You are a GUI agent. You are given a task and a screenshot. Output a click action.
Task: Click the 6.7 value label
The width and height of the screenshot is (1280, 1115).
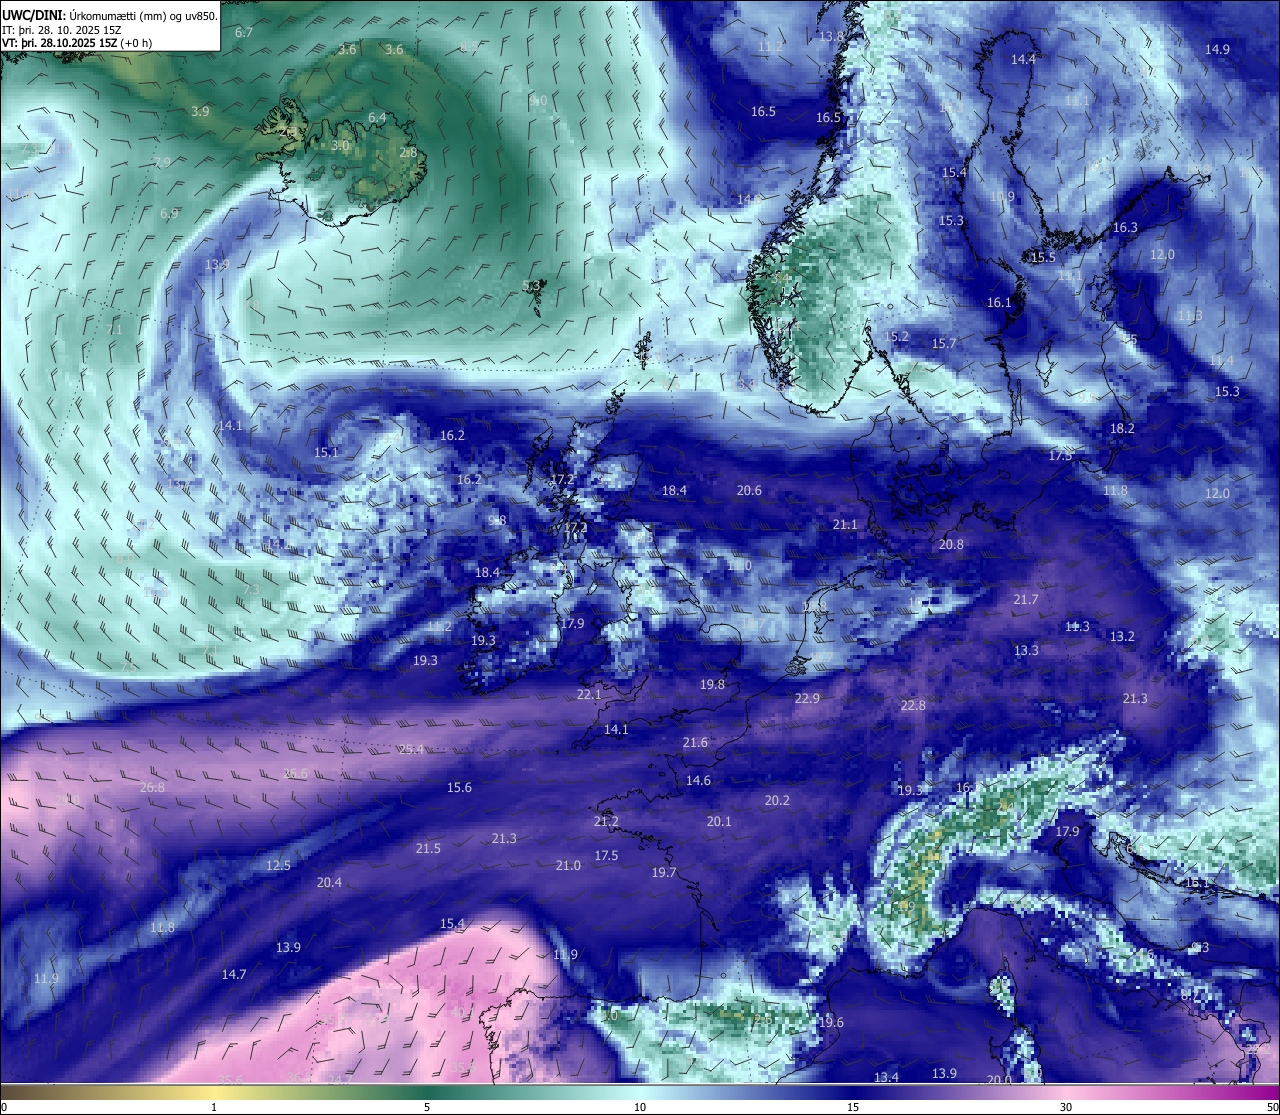pos(244,33)
